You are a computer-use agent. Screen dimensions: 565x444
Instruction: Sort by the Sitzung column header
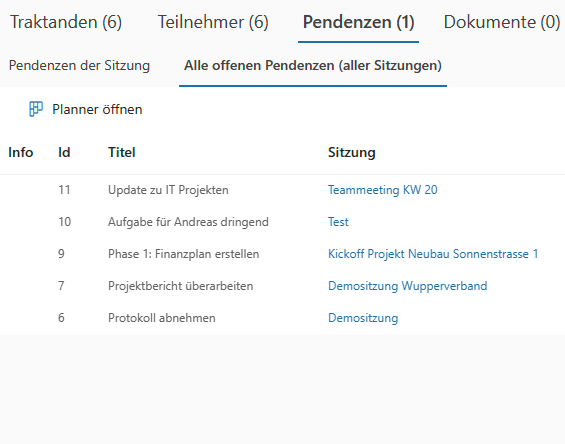coord(352,153)
